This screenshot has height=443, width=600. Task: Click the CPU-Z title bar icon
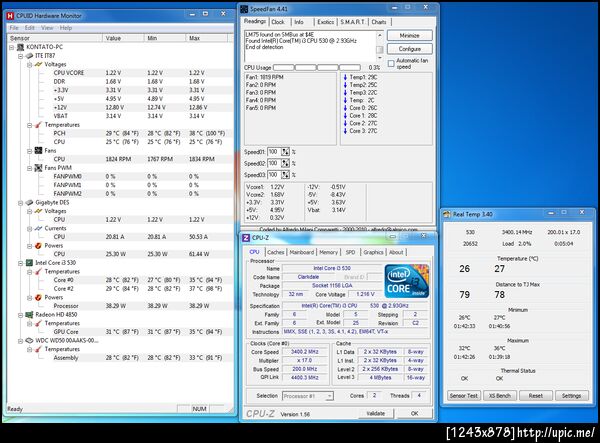(246, 238)
